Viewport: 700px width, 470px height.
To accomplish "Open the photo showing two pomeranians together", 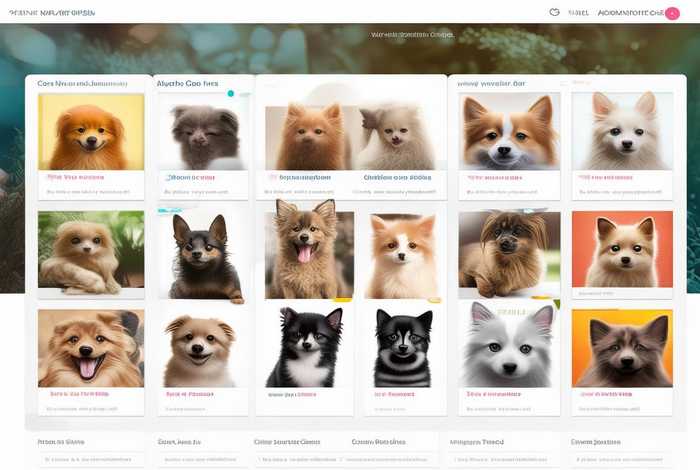I will (350, 135).
